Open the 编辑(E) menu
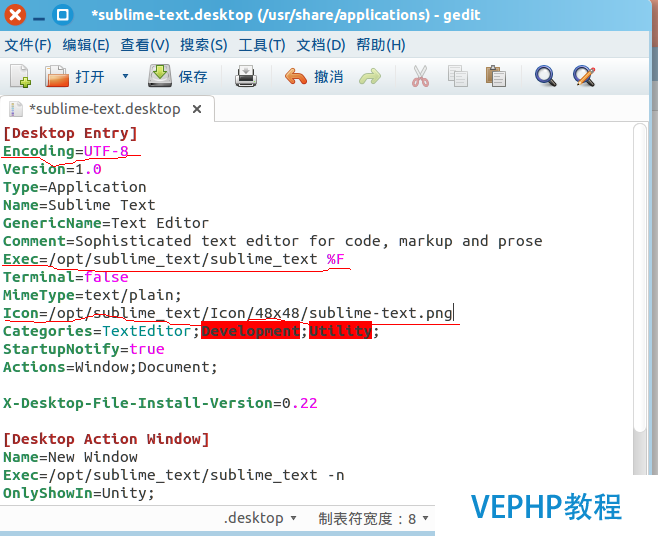Viewport: 658px width, 536px height. point(86,45)
